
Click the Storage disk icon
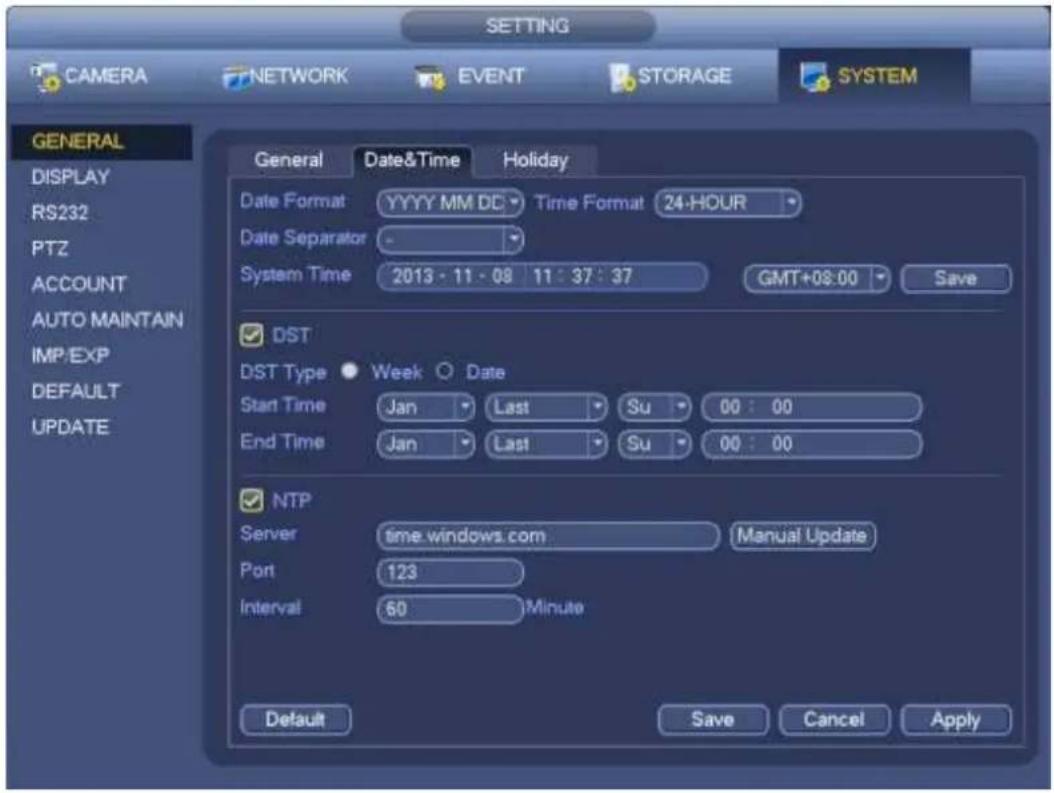[x=622, y=78]
